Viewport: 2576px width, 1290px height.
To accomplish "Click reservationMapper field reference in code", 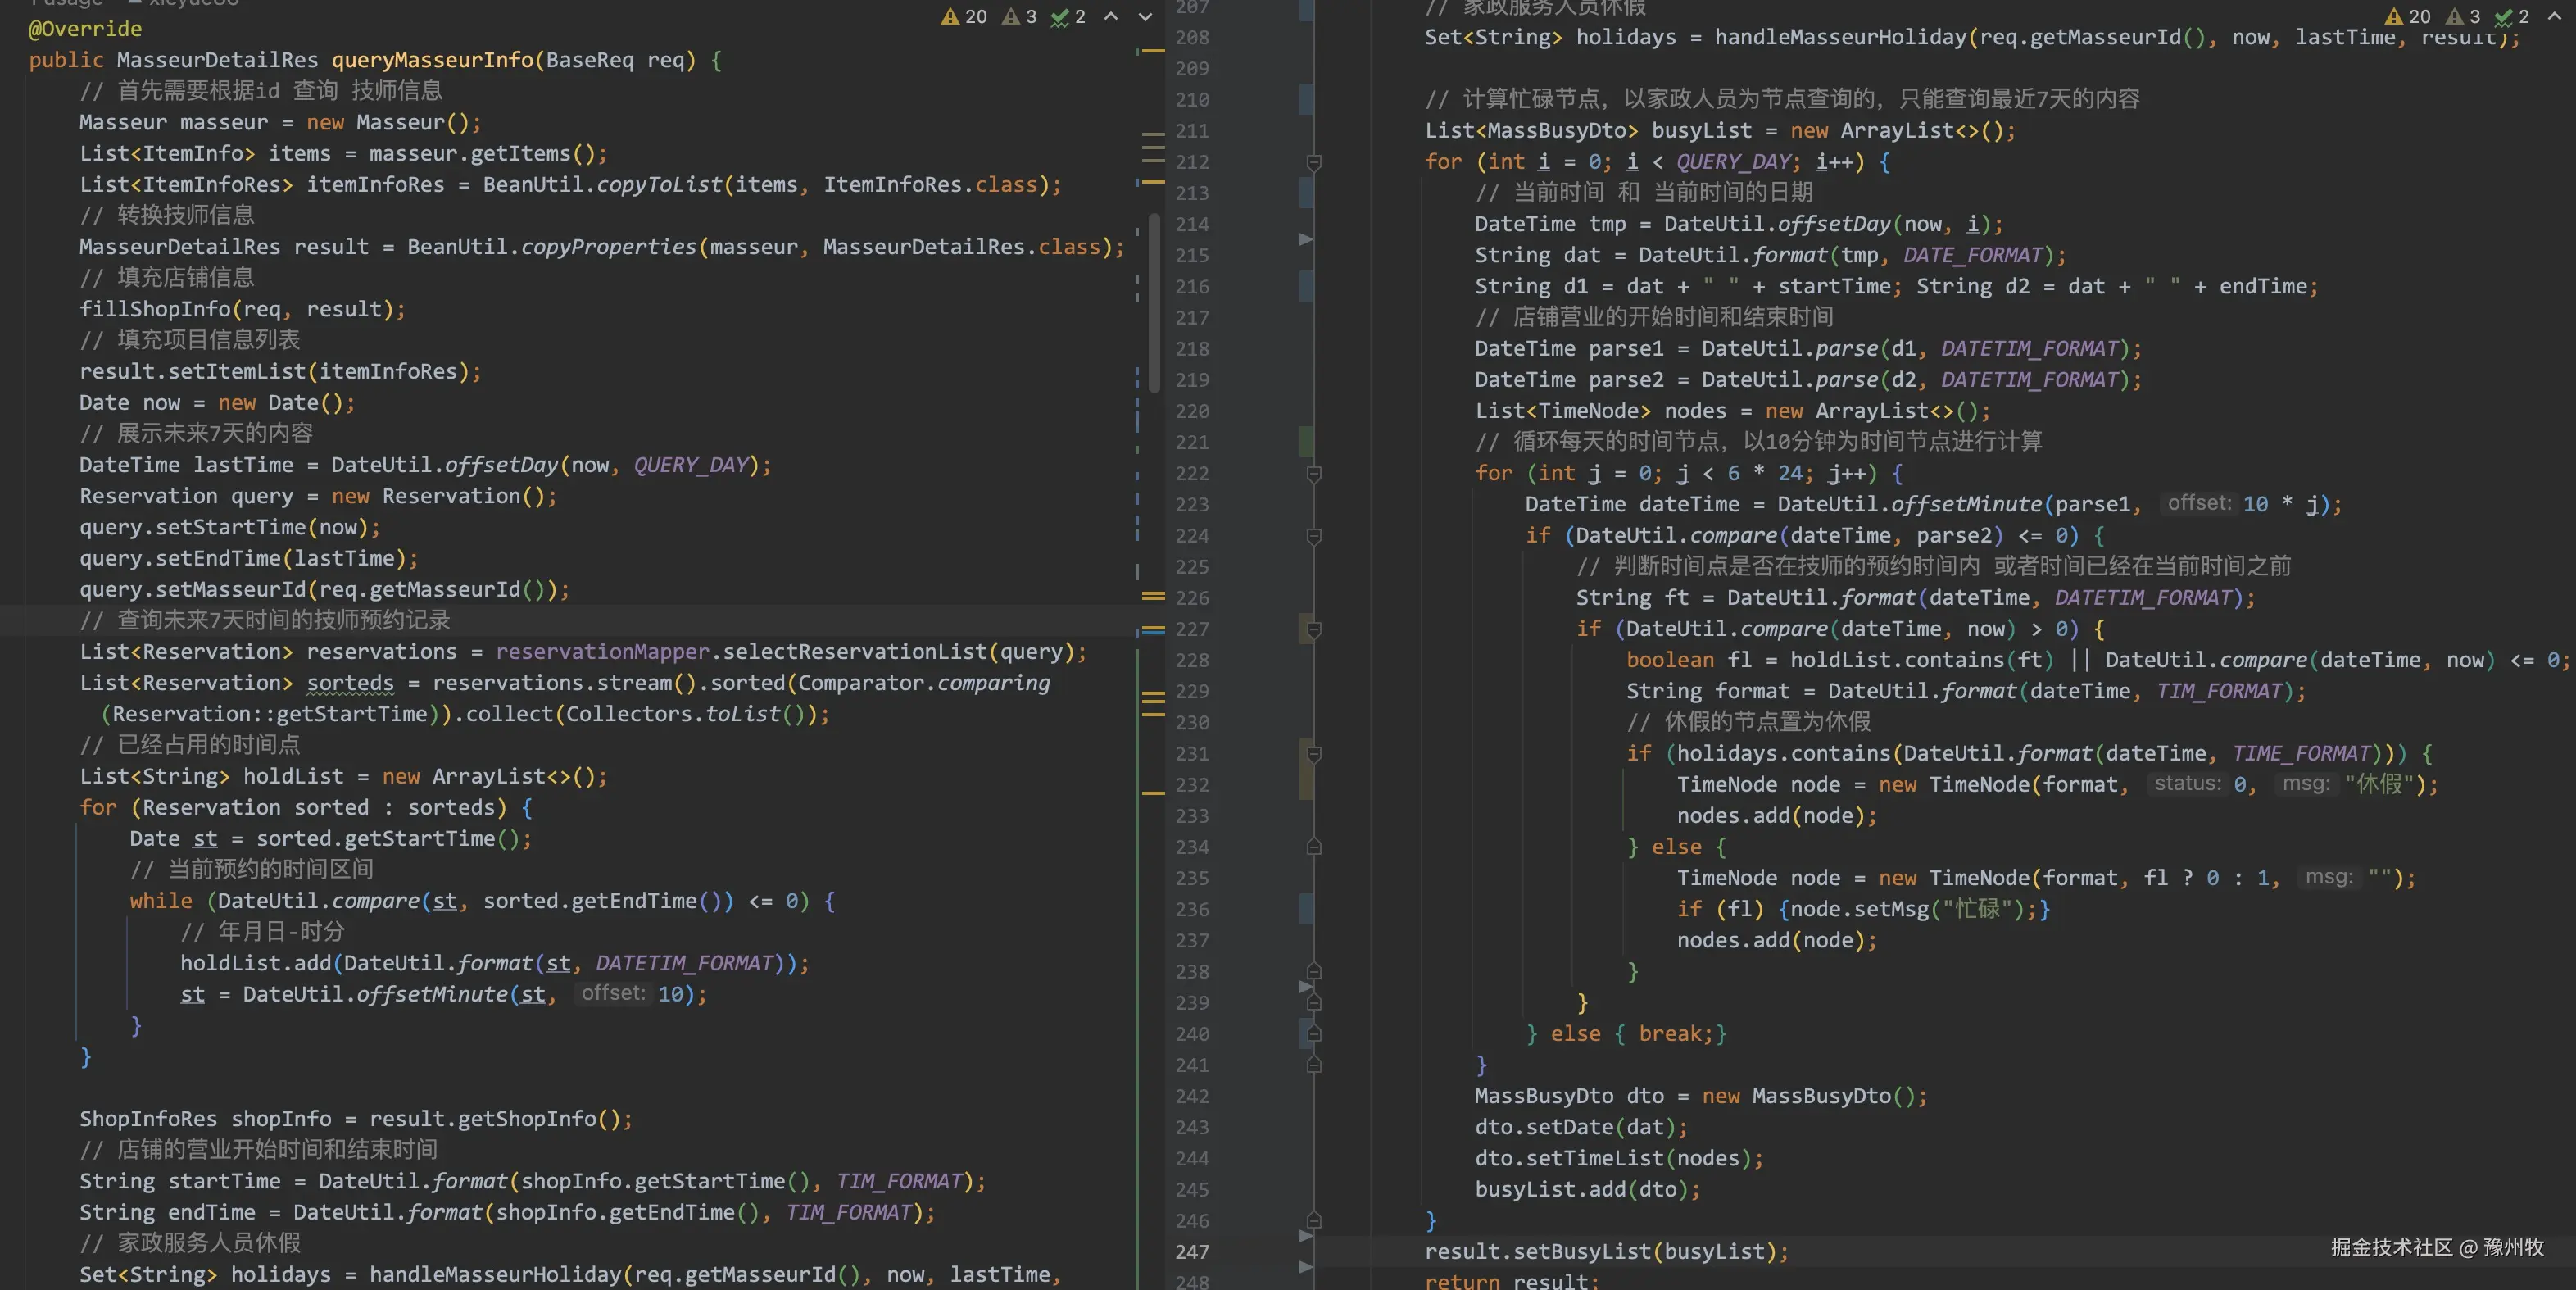I will coord(602,652).
